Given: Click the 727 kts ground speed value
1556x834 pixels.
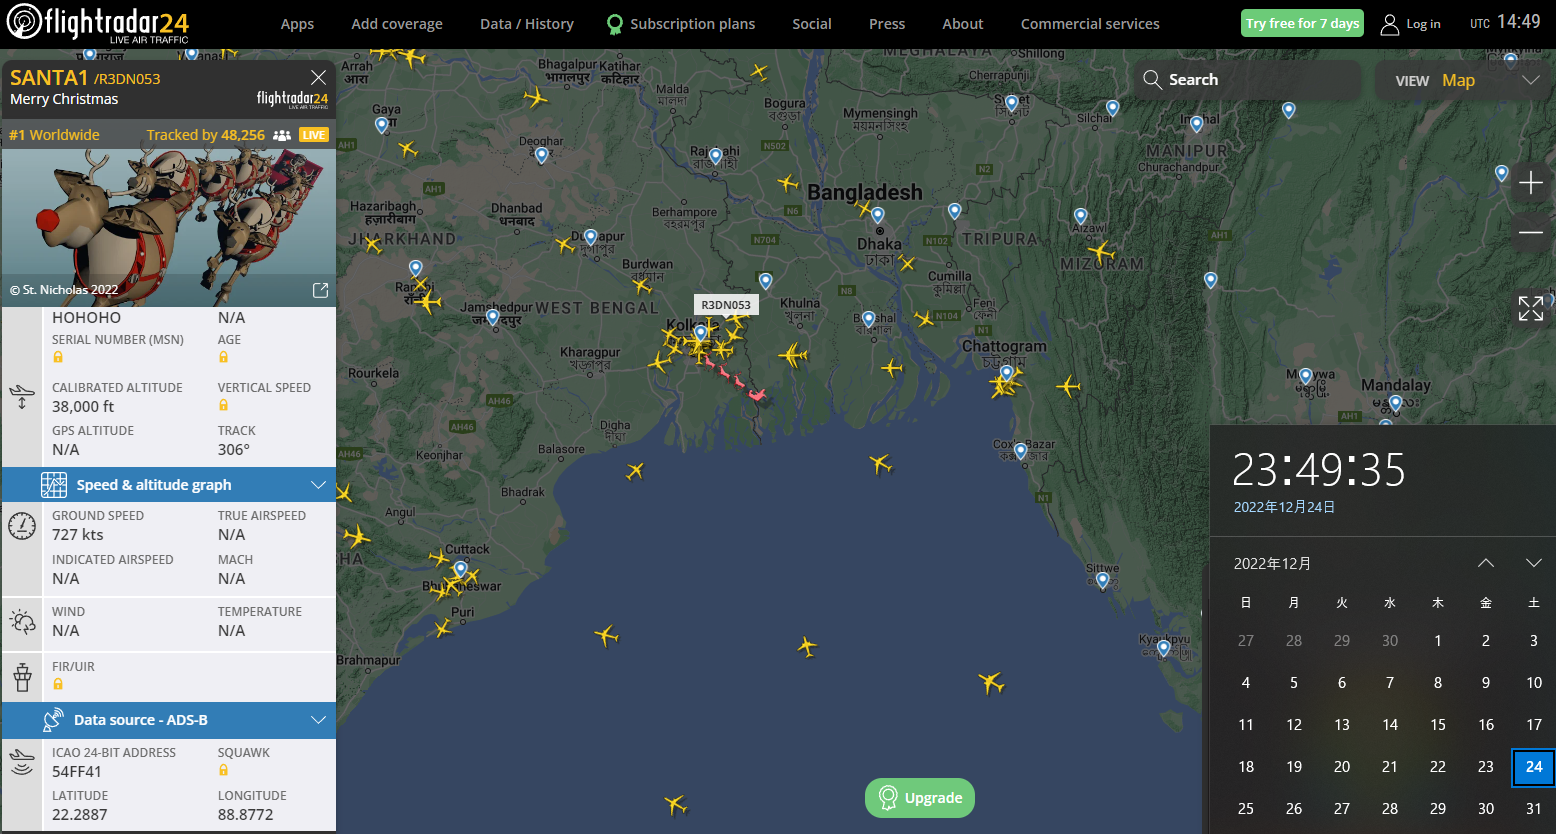Looking at the screenshot, I should coord(78,534).
